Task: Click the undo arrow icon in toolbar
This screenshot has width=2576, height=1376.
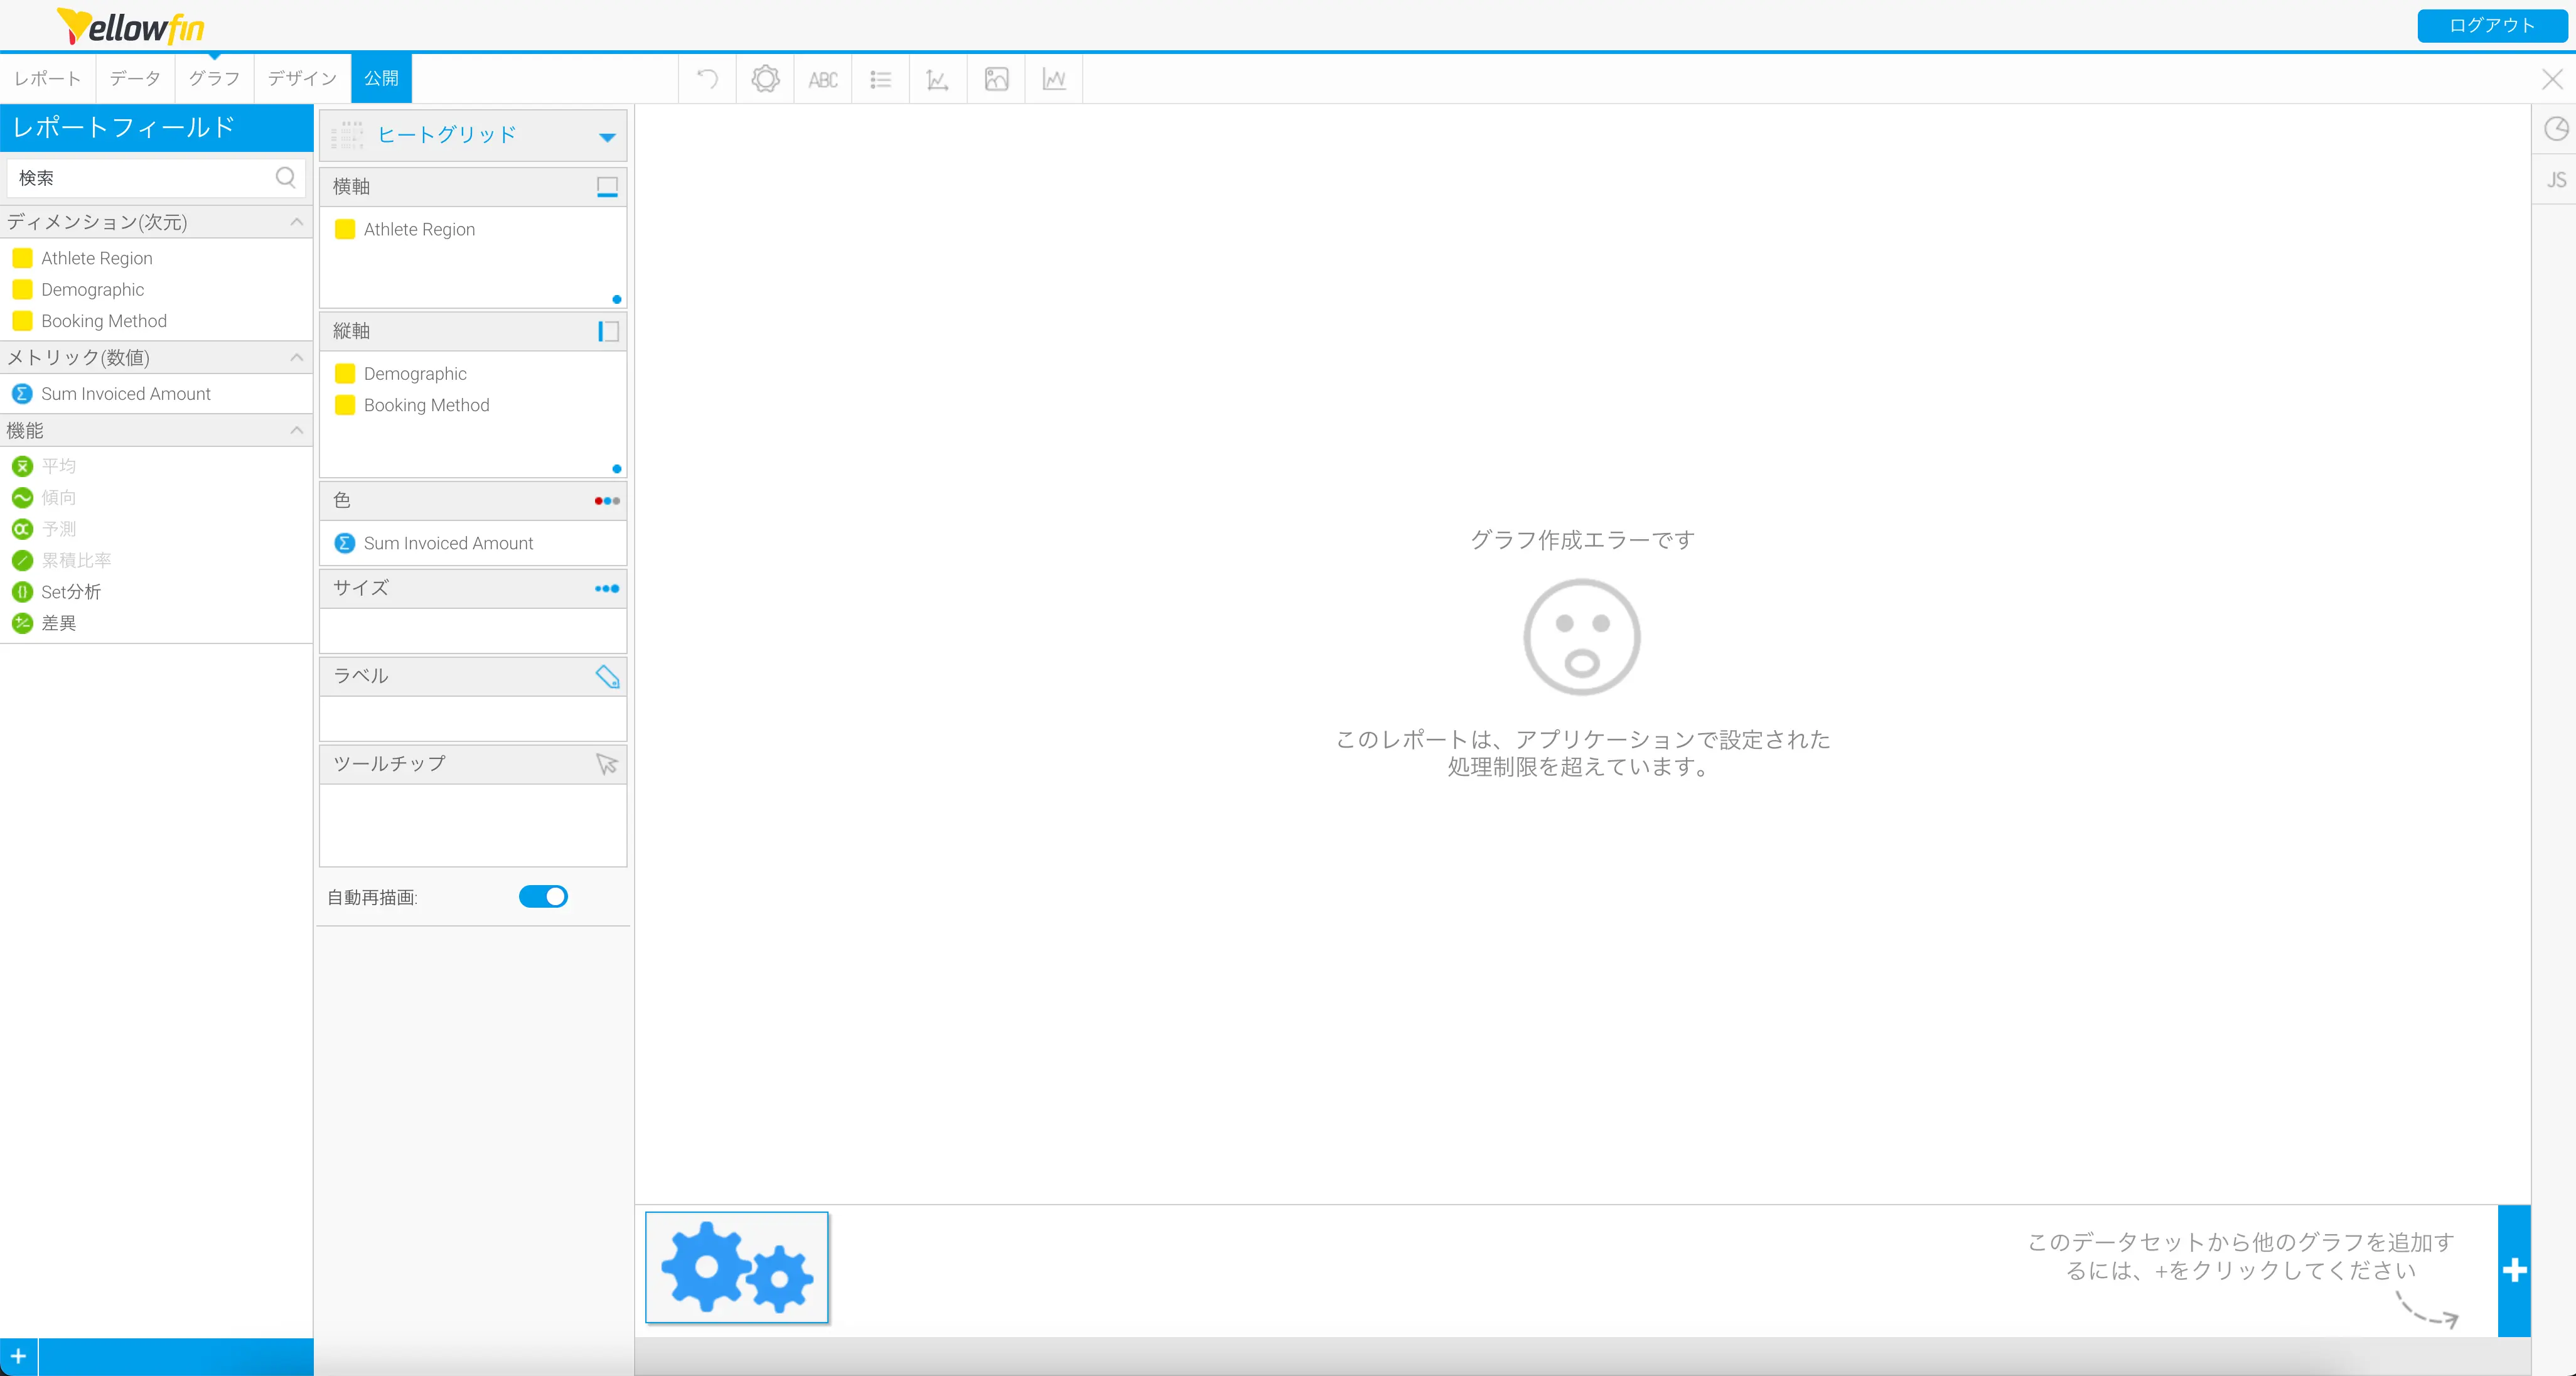Action: coord(707,79)
